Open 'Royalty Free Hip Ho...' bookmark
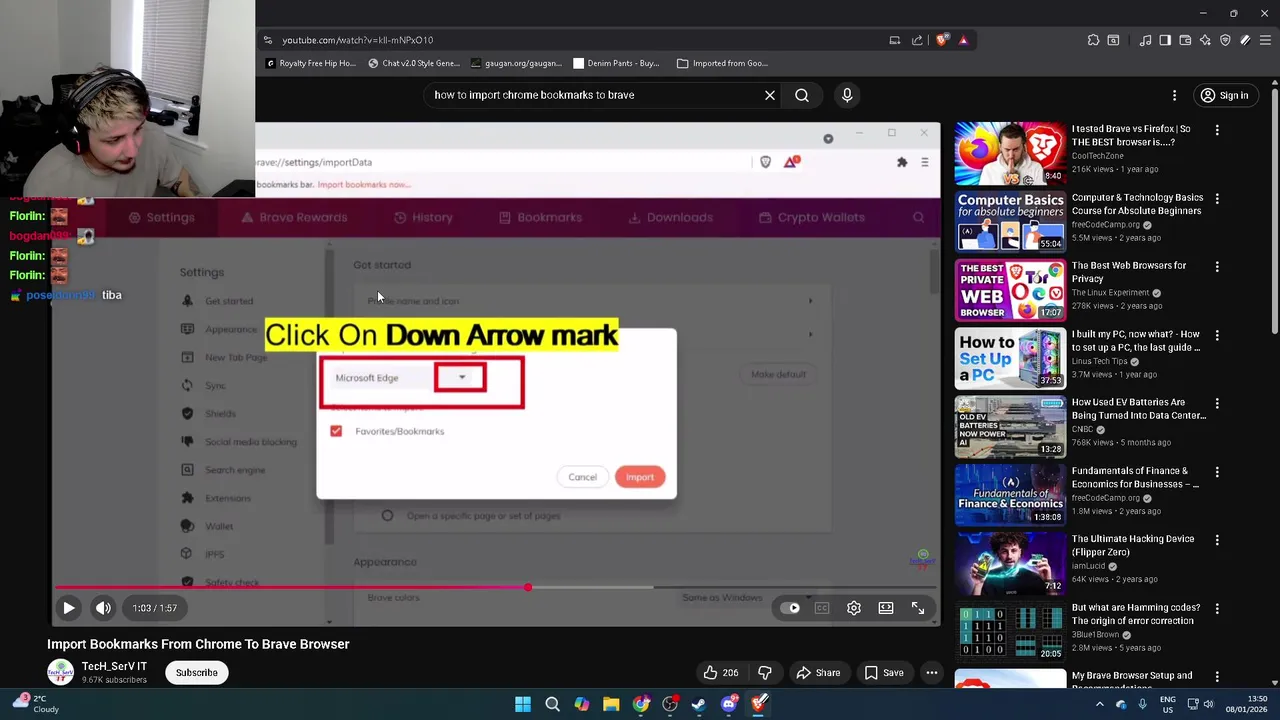The image size is (1280, 720). (x=310, y=63)
